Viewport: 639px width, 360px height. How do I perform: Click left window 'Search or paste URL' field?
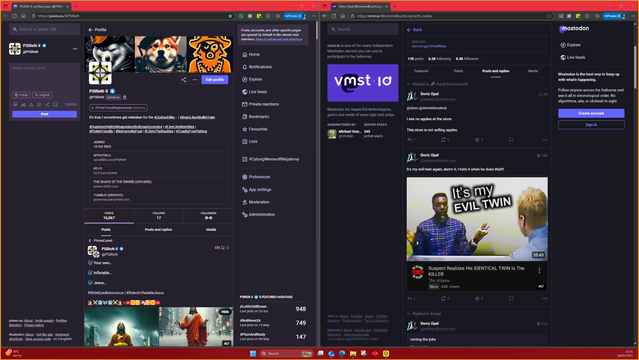click(x=44, y=29)
